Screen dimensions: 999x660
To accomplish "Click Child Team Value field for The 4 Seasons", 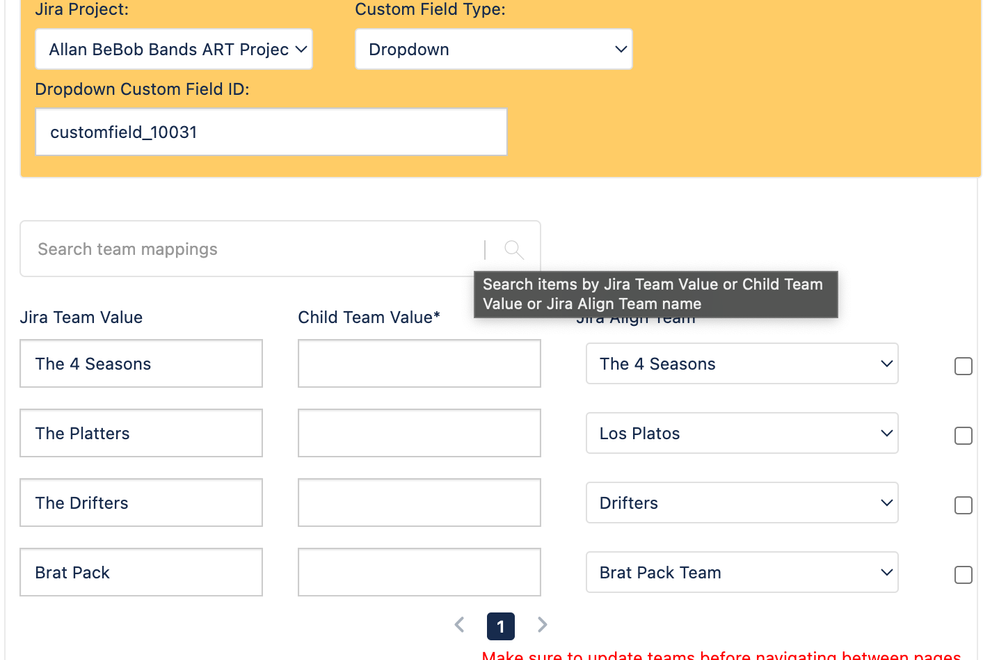I will [419, 364].
